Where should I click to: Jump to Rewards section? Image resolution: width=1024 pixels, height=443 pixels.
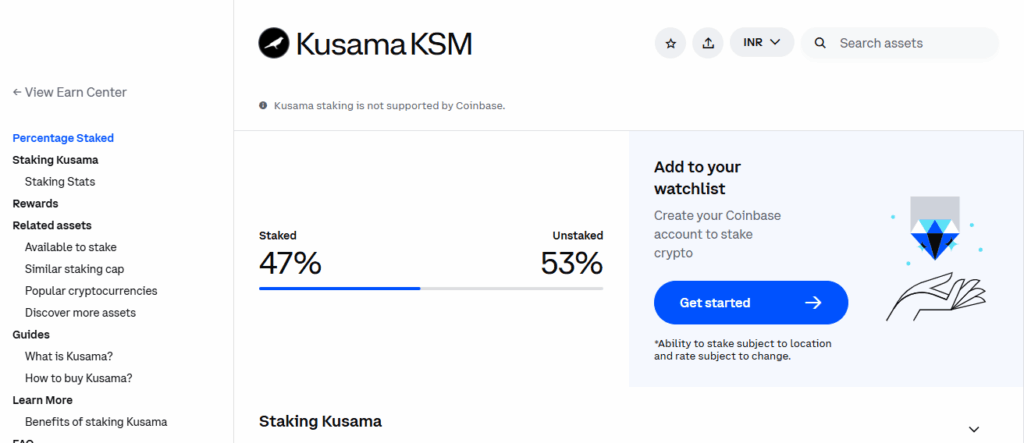[x=35, y=204]
